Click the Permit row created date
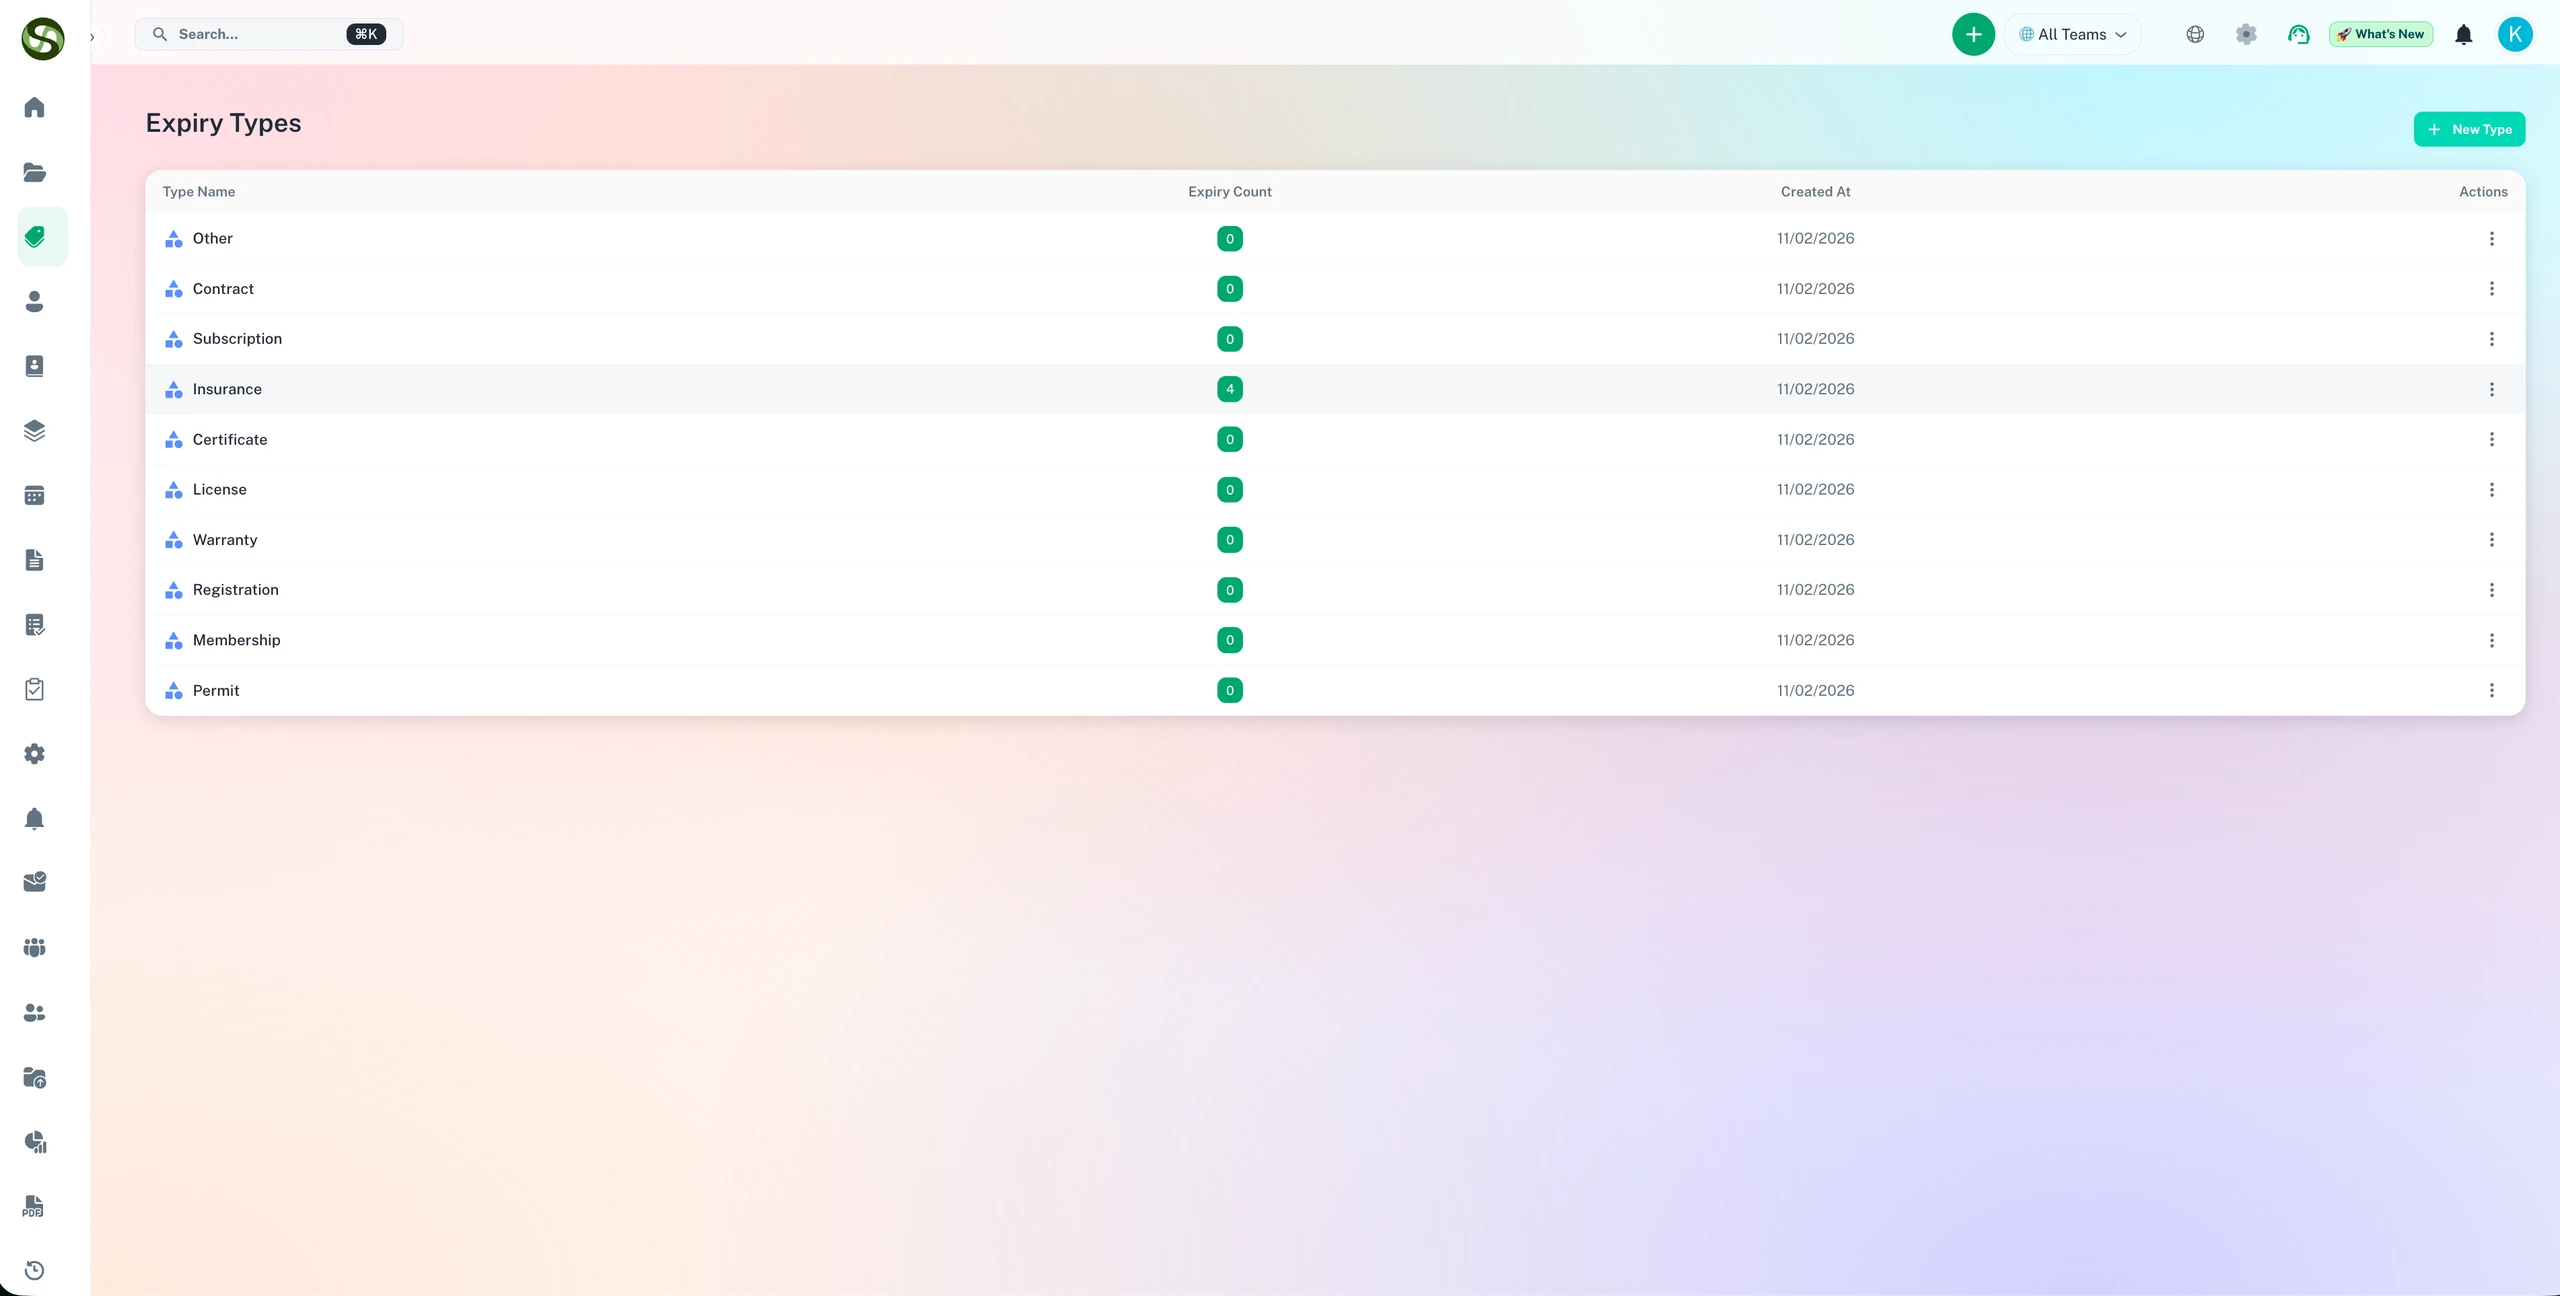This screenshot has width=2560, height=1296. 1815,690
